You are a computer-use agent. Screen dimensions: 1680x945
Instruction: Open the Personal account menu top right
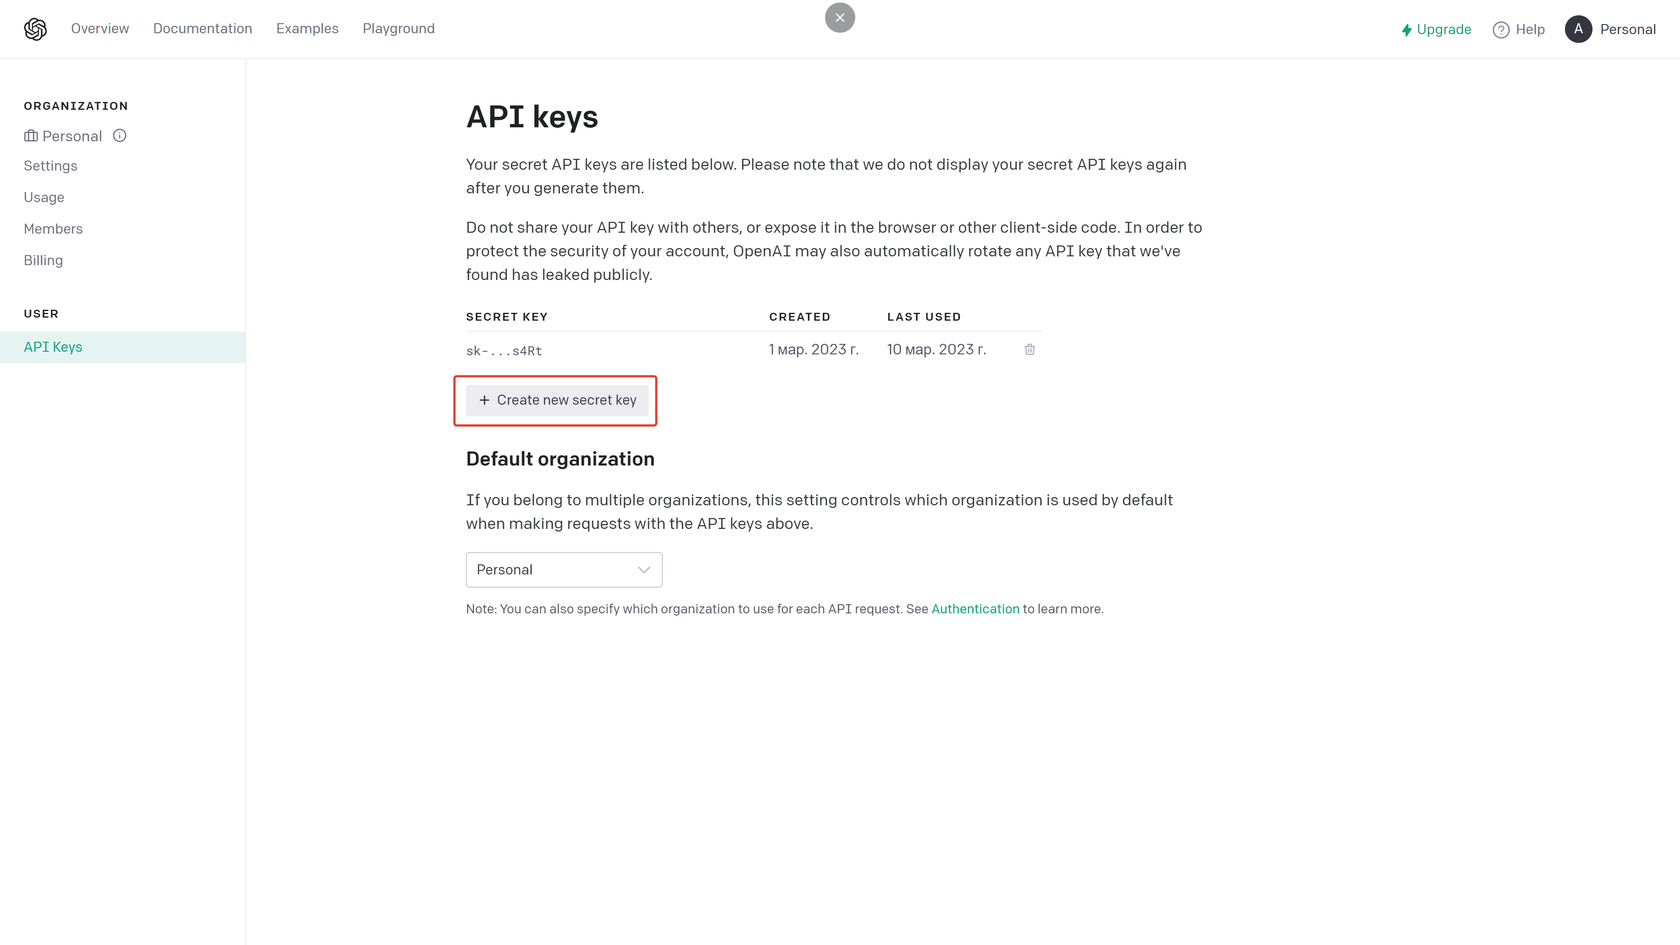click(1628, 29)
